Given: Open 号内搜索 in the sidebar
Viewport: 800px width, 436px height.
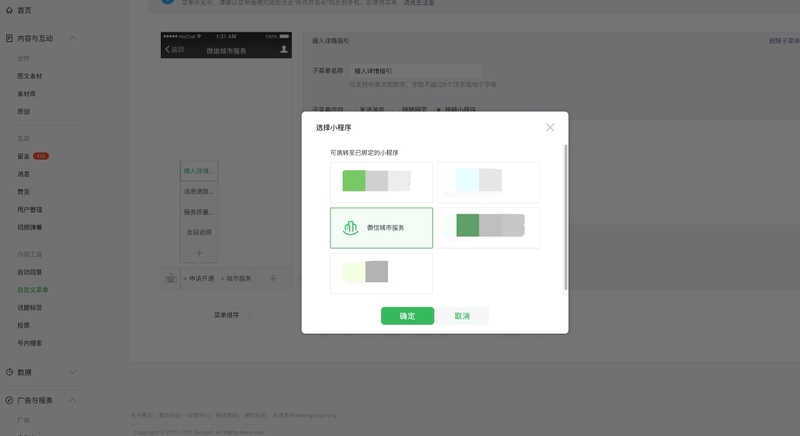Looking at the screenshot, I should [x=30, y=343].
